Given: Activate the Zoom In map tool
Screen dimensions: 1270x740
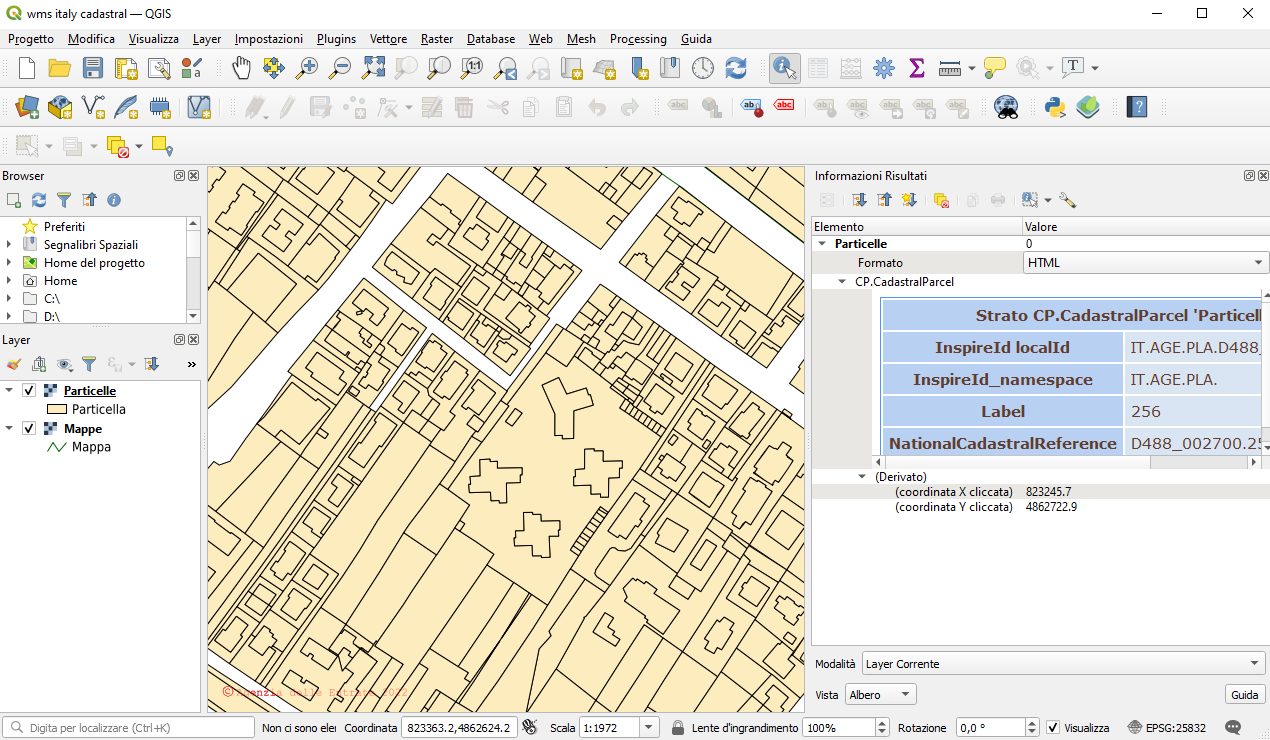Looking at the screenshot, I should coord(307,68).
